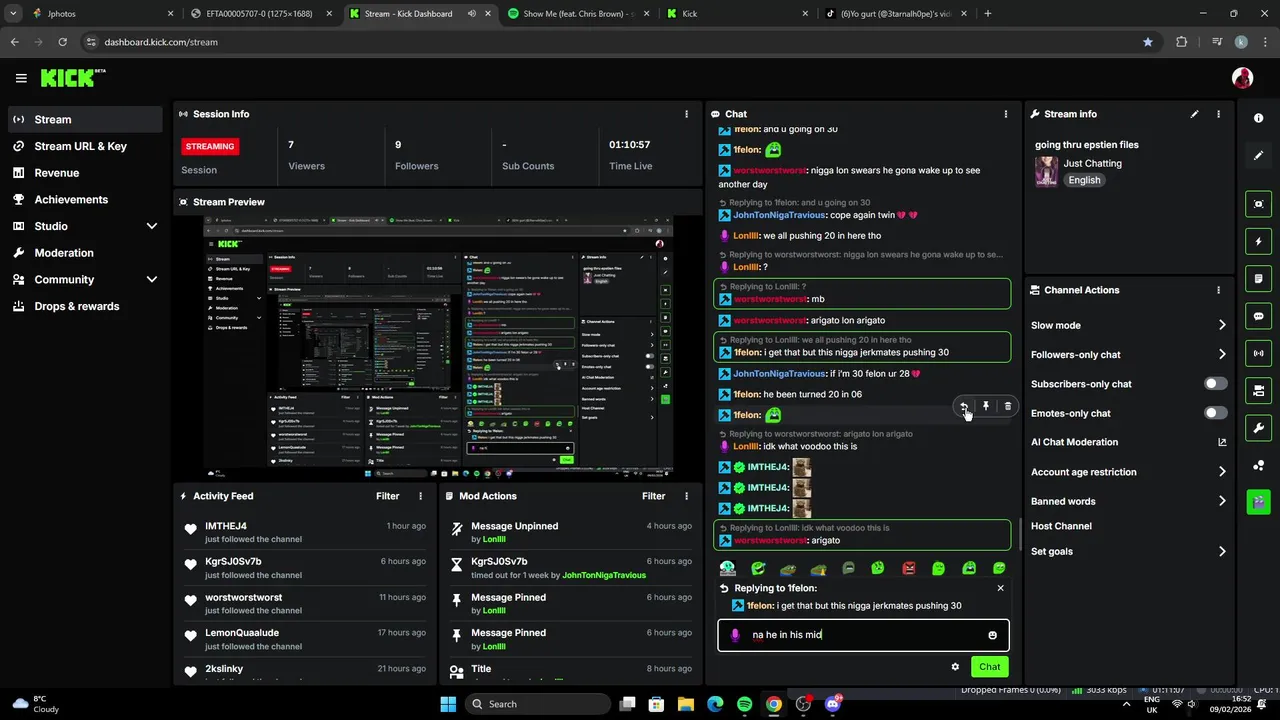Delete the hovered chat message
The width and height of the screenshot is (1280, 720).
pos(1007,406)
